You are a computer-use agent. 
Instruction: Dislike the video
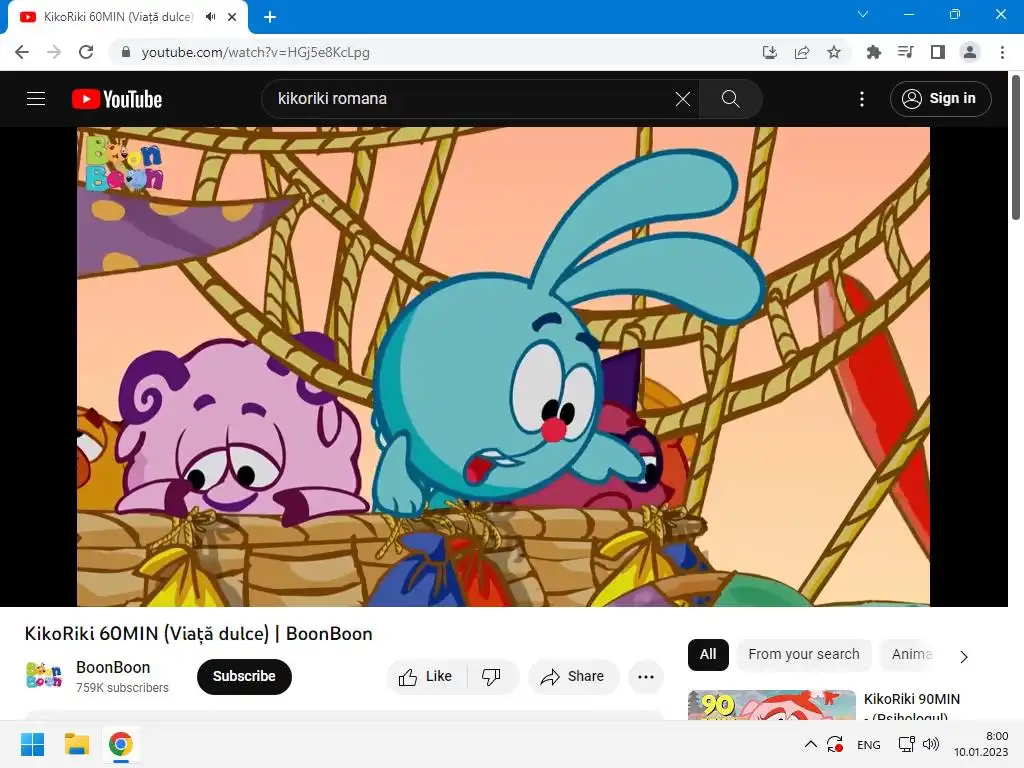click(491, 677)
